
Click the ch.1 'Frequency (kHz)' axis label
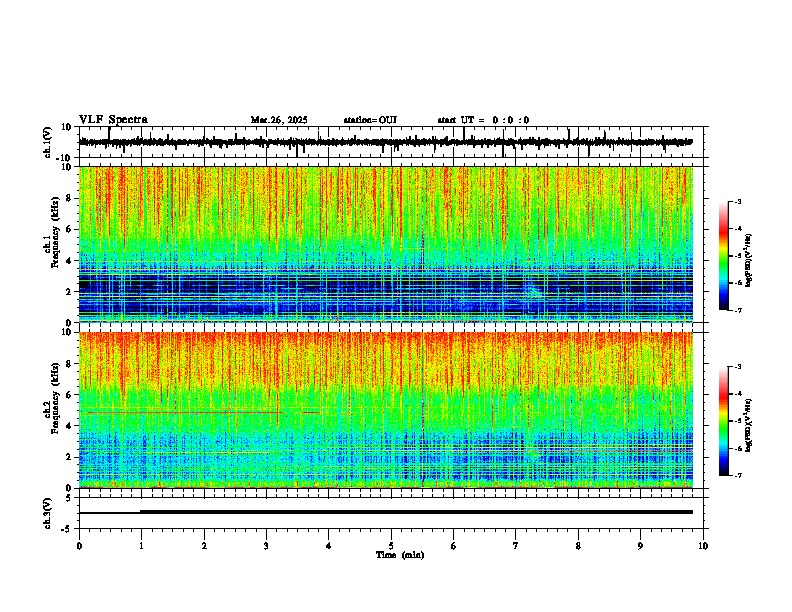pyautogui.click(x=55, y=233)
